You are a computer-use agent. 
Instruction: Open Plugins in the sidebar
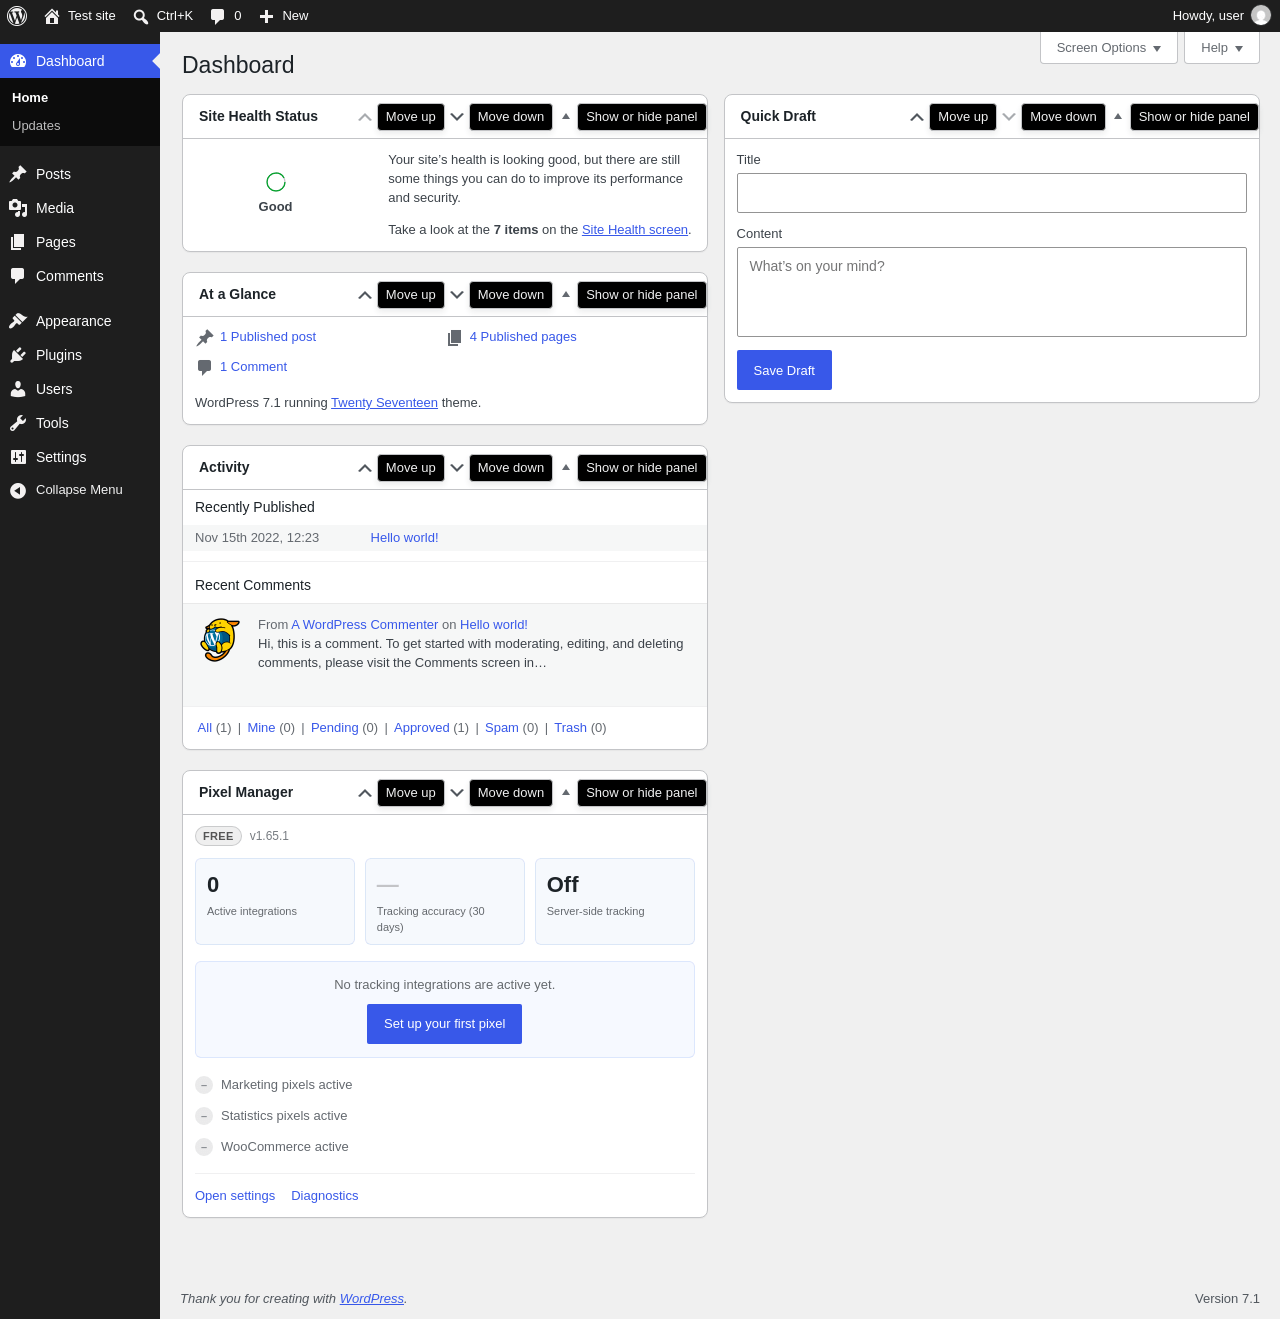click(80, 355)
